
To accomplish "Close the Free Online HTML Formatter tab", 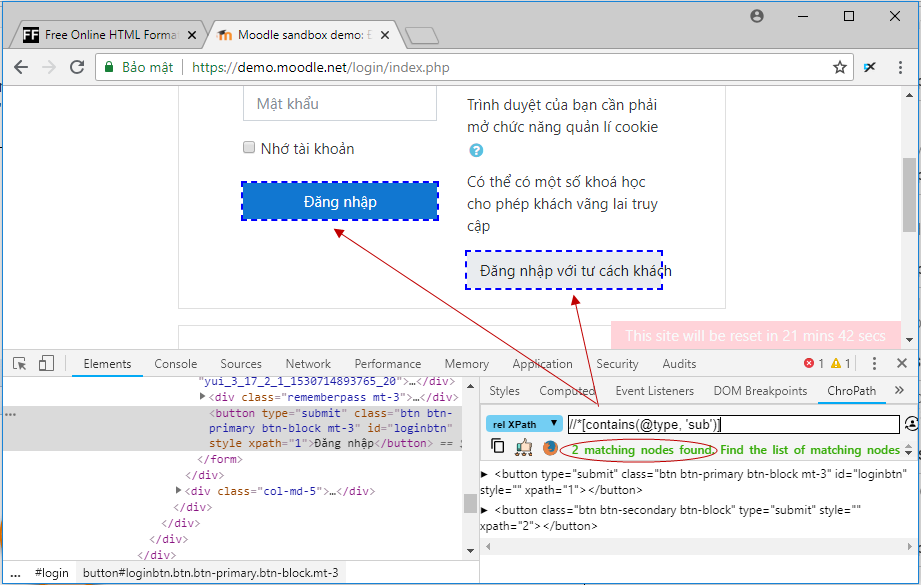I will click(x=191, y=35).
